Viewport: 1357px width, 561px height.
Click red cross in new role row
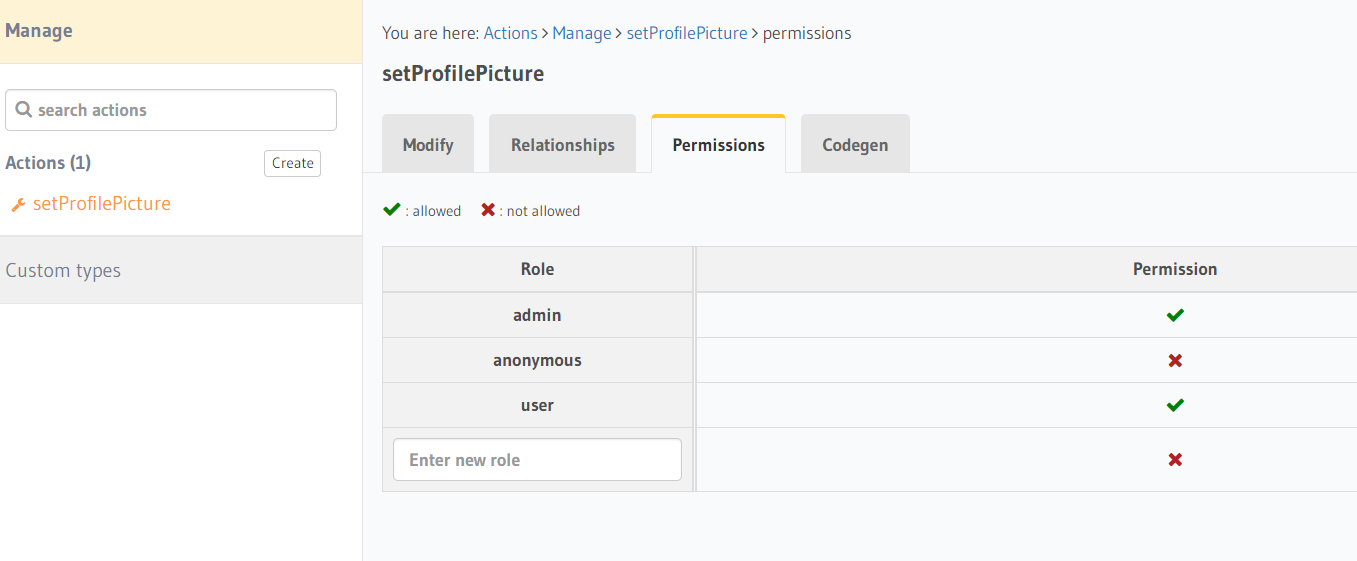(x=1175, y=460)
